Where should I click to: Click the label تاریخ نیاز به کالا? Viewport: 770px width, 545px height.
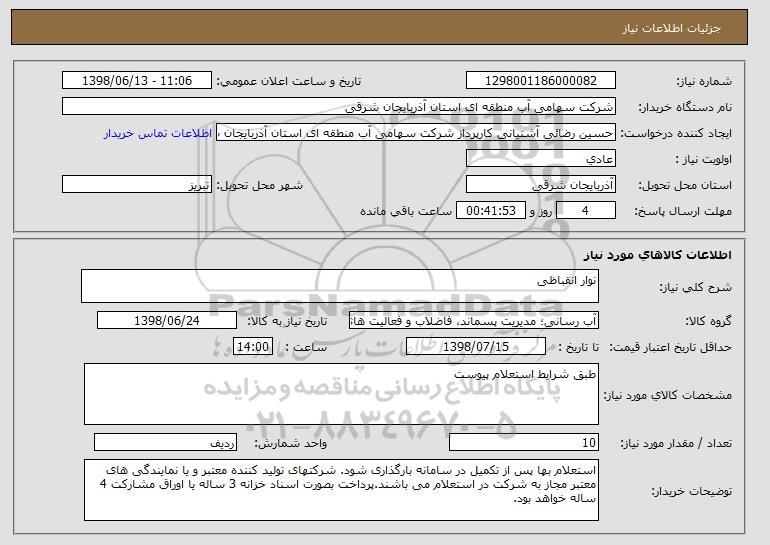tap(287, 321)
